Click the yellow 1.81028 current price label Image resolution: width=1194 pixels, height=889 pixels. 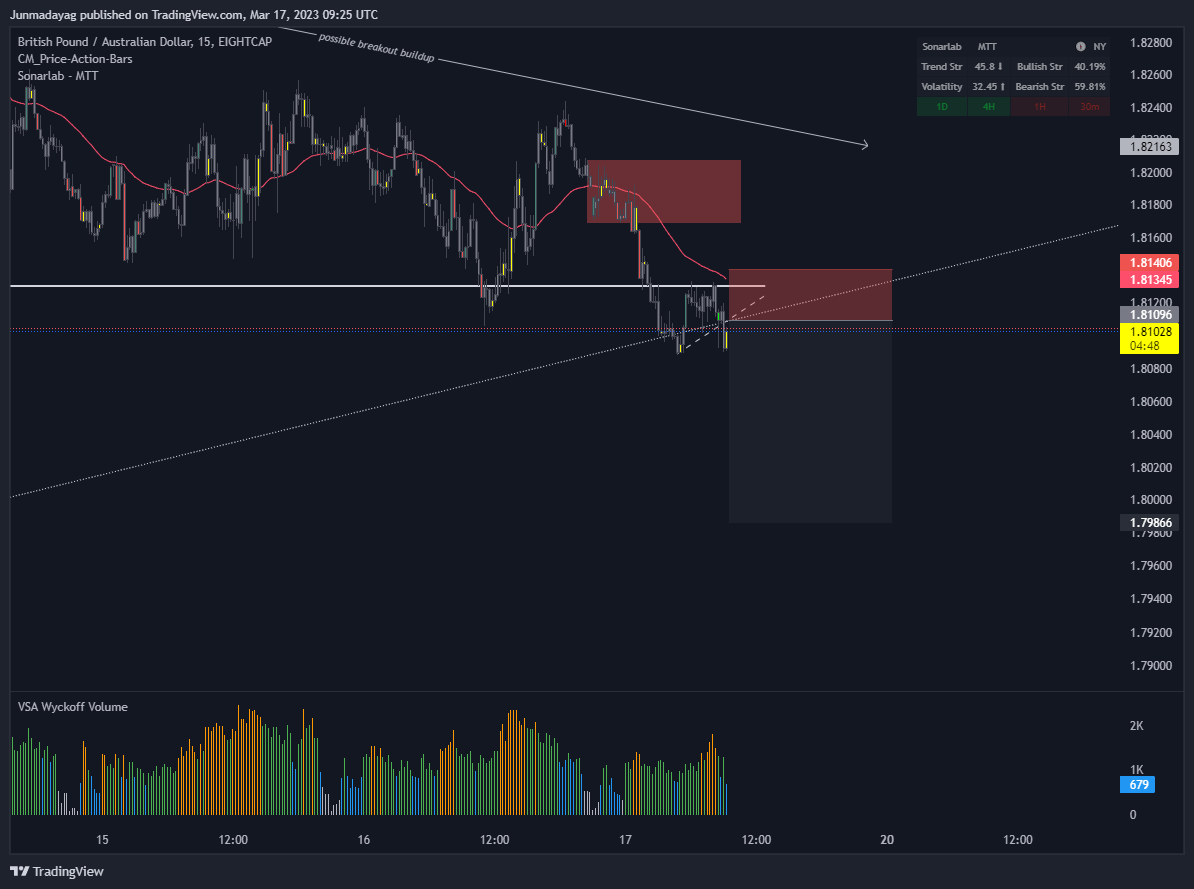[x=1149, y=331]
